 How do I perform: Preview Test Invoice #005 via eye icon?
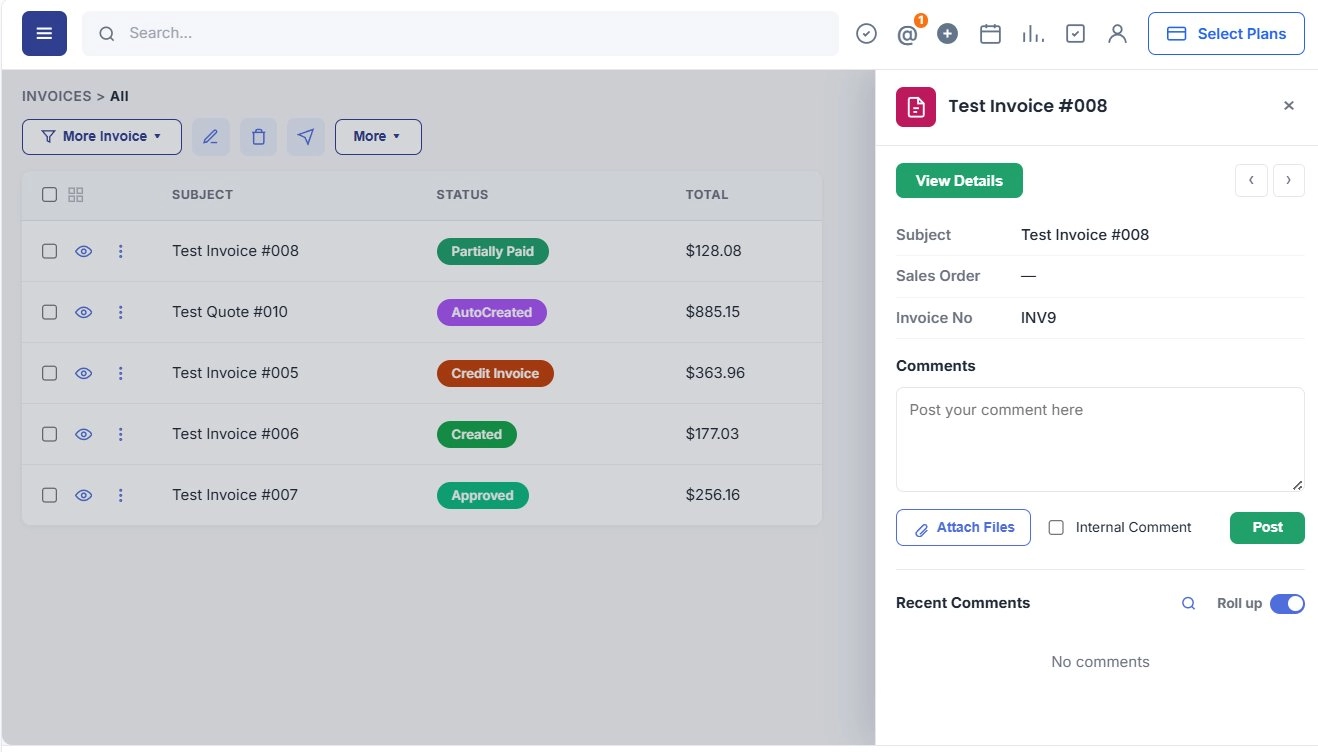84,374
